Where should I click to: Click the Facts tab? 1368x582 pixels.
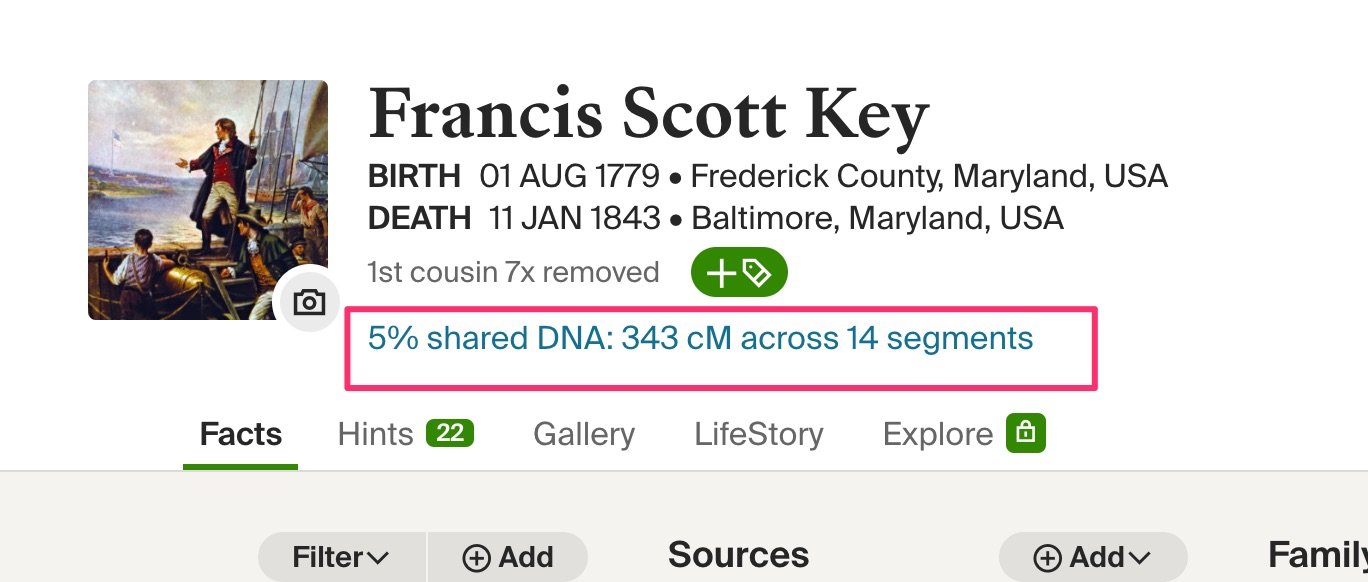pyautogui.click(x=240, y=433)
